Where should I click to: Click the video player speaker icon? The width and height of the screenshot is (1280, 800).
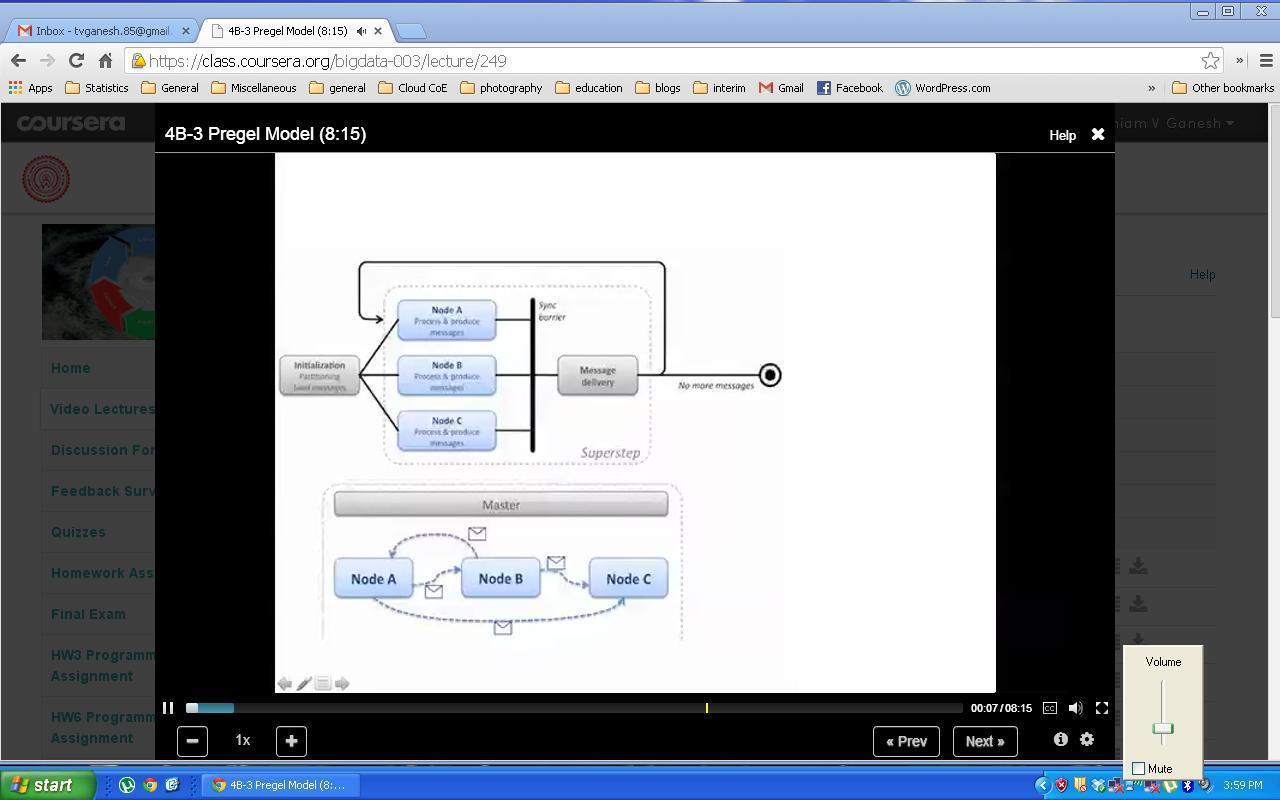click(1075, 708)
